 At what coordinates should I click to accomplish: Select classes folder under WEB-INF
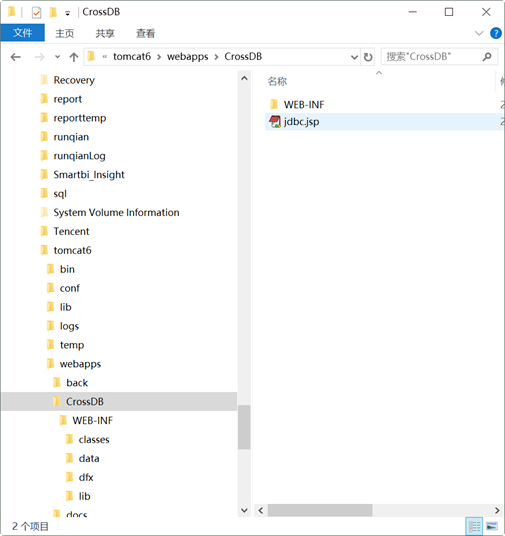point(94,440)
